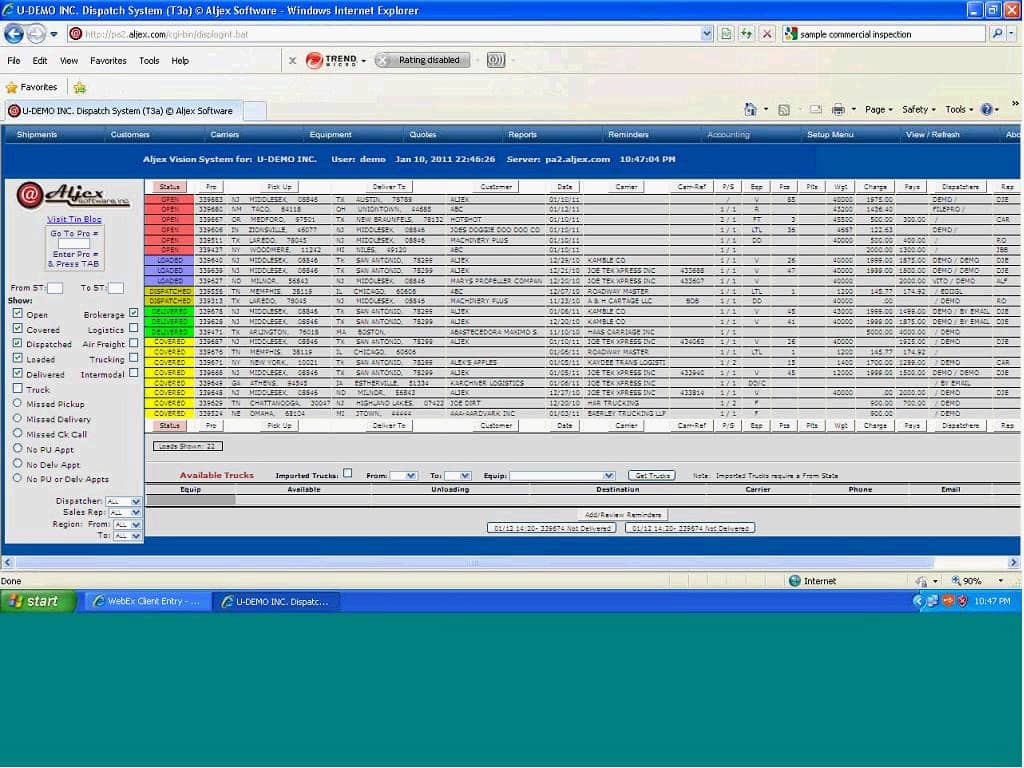The height and width of the screenshot is (768, 1024).
Task: Close the Trend Micro toolbar X
Action: pos(292,61)
